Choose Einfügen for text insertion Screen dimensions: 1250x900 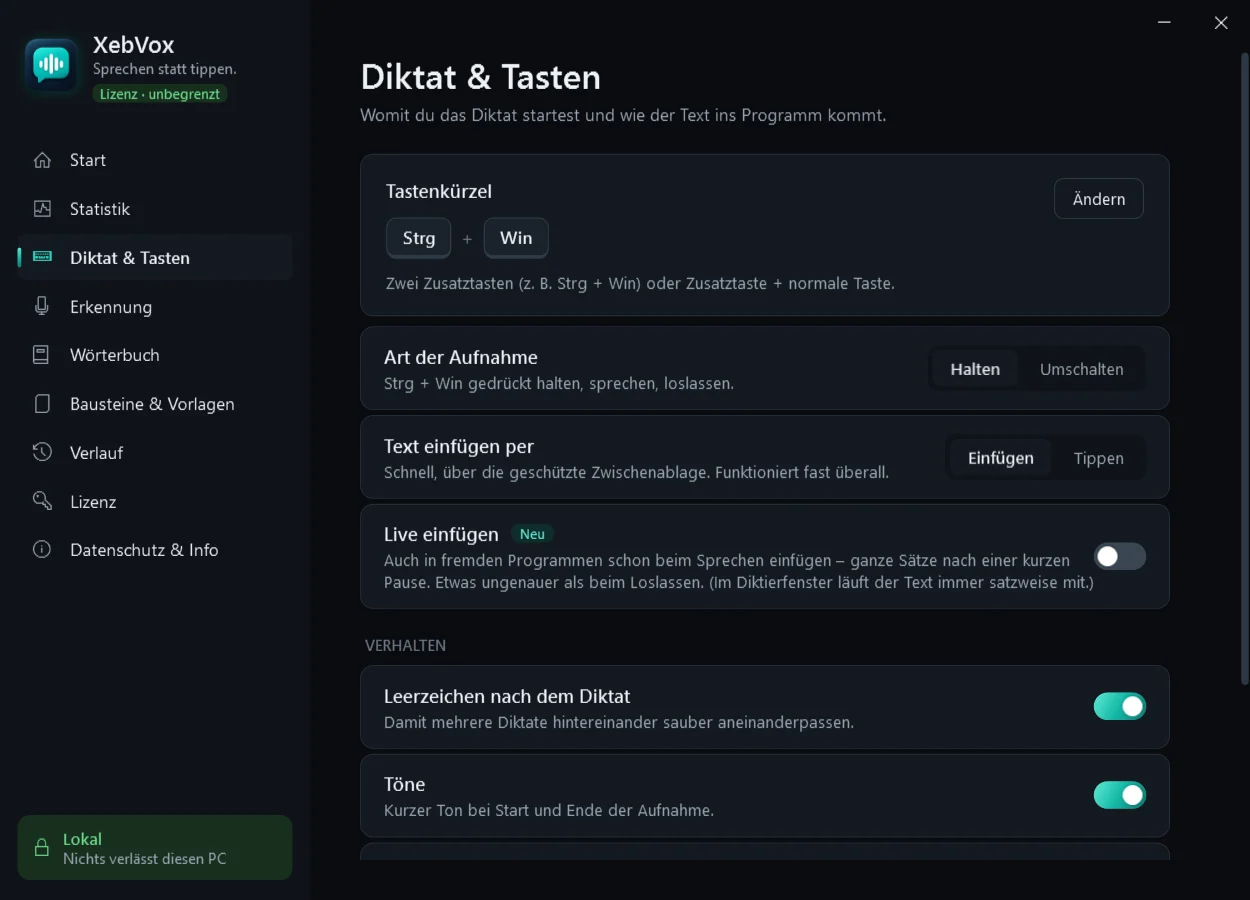[1001, 458]
